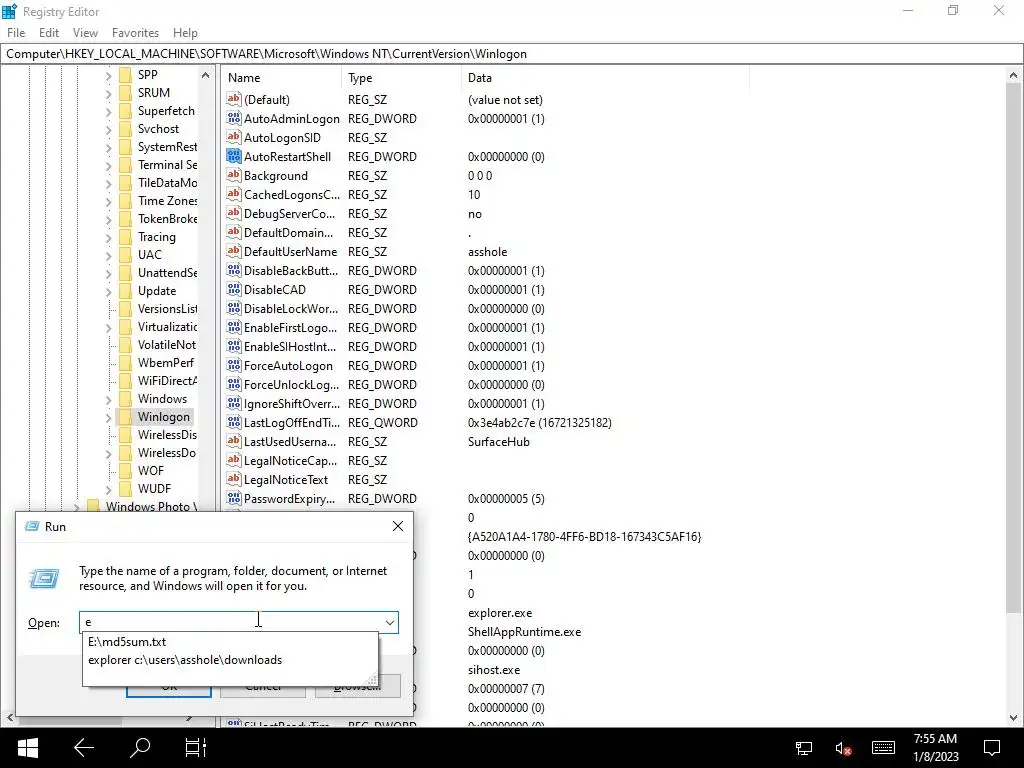Click the 'ShellAppRuntime.exe' data value
1024x768 pixels.
(524, 632)
